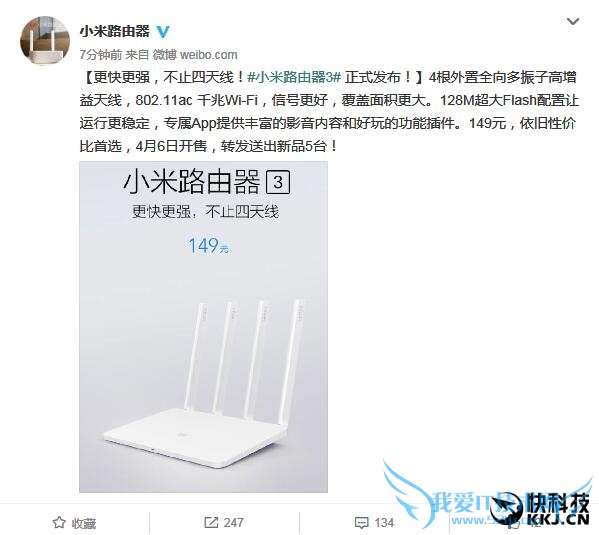Screen dimensions: 599x535
Task: Expand the post options chevron menu
Action: 573,21
